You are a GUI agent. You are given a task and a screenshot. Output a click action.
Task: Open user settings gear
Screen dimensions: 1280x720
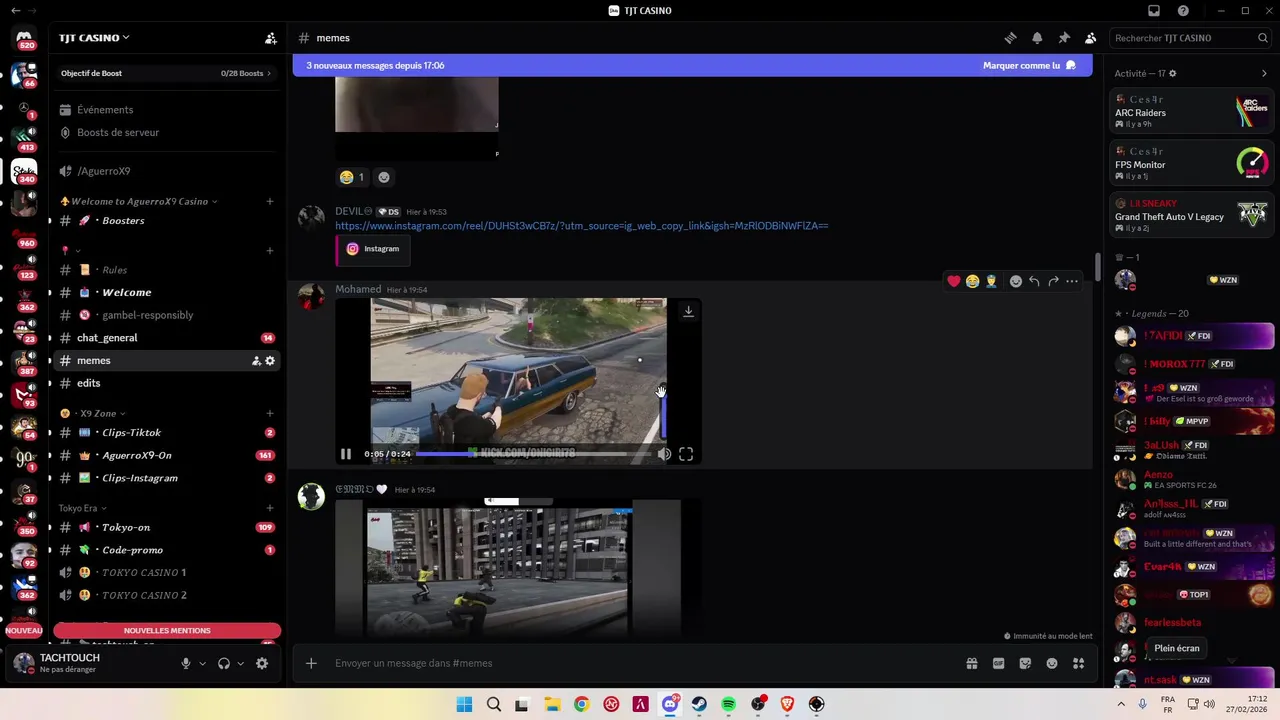[262, 663]
